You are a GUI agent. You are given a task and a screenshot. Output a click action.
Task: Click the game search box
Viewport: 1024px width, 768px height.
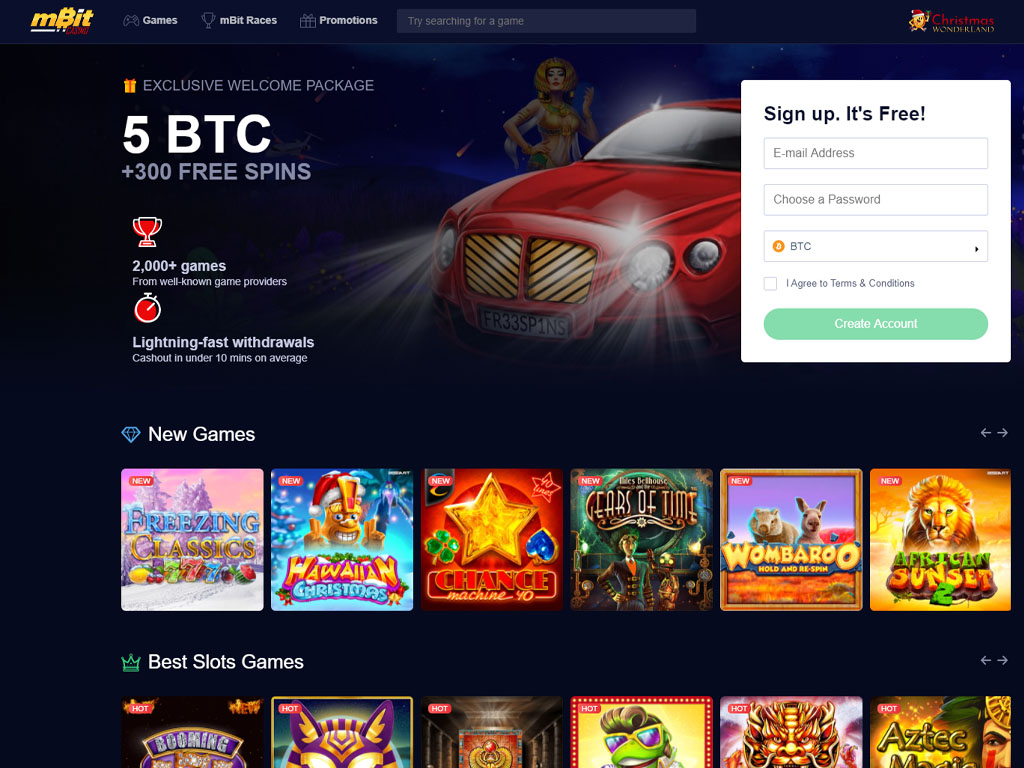pyautogui.click(x=547, y=21)
